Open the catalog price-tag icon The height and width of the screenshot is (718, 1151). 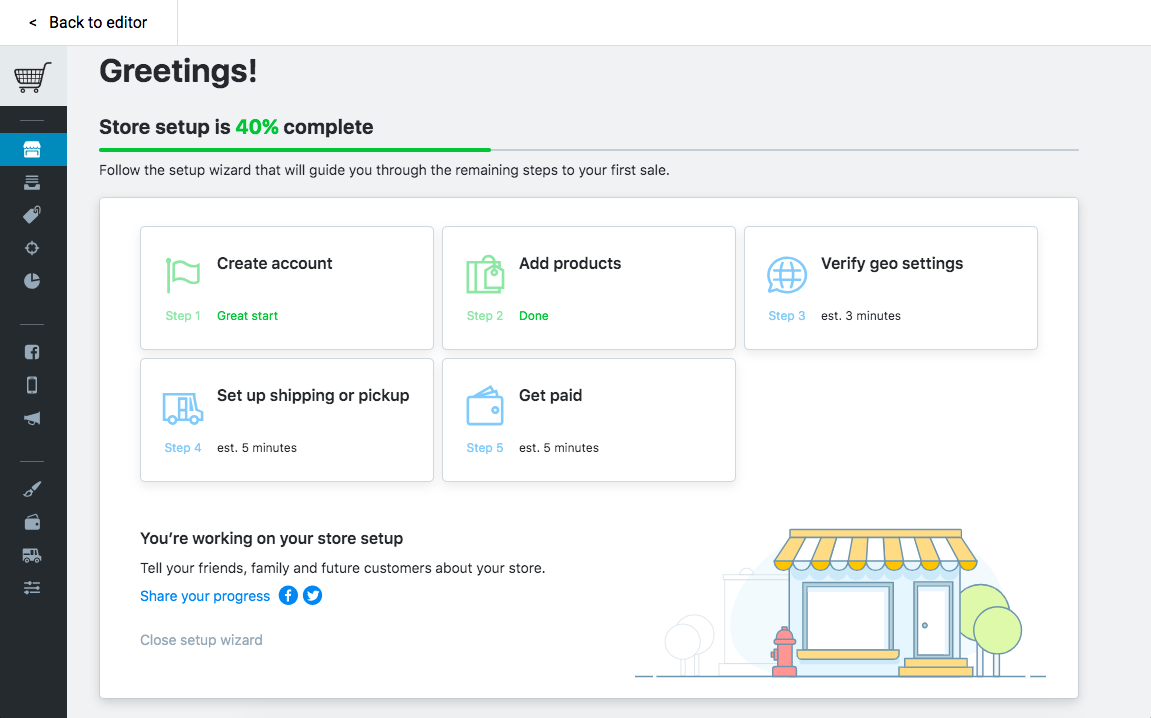pyautogui.click(x=33, y=214)
